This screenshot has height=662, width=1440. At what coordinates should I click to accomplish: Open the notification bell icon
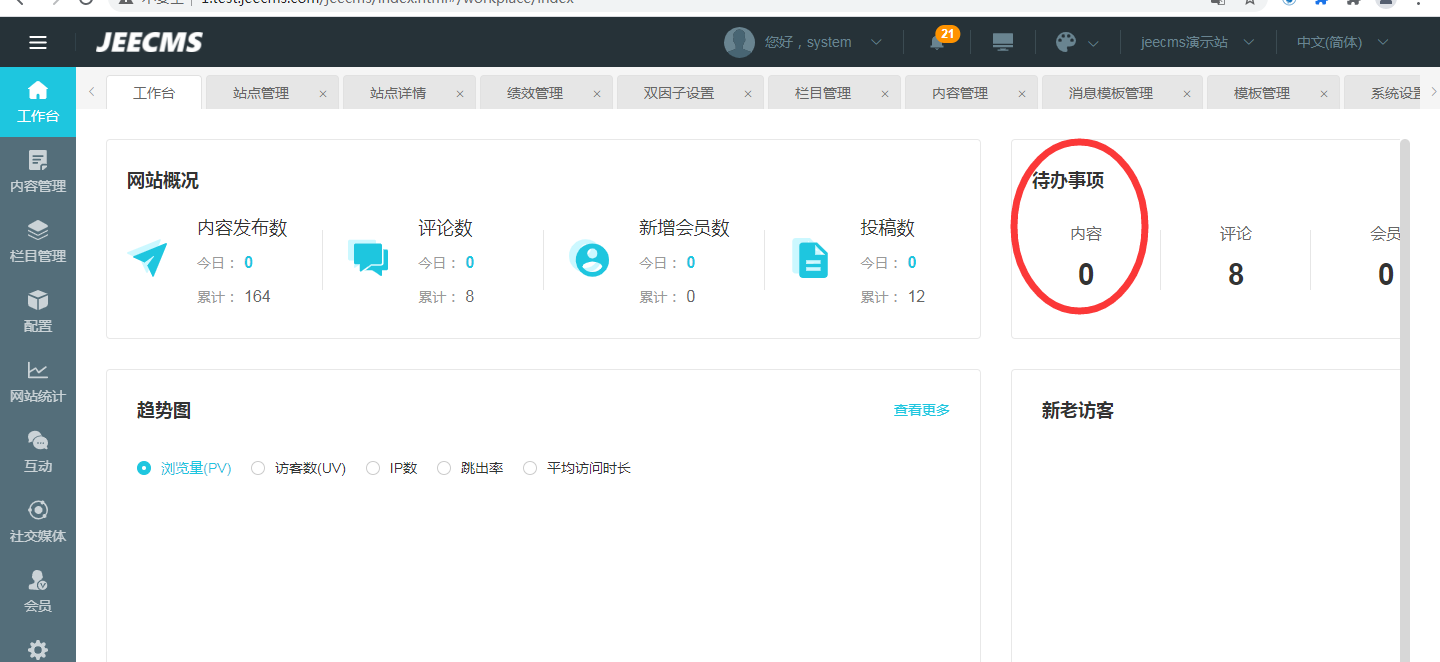click(x=937, y=42)
